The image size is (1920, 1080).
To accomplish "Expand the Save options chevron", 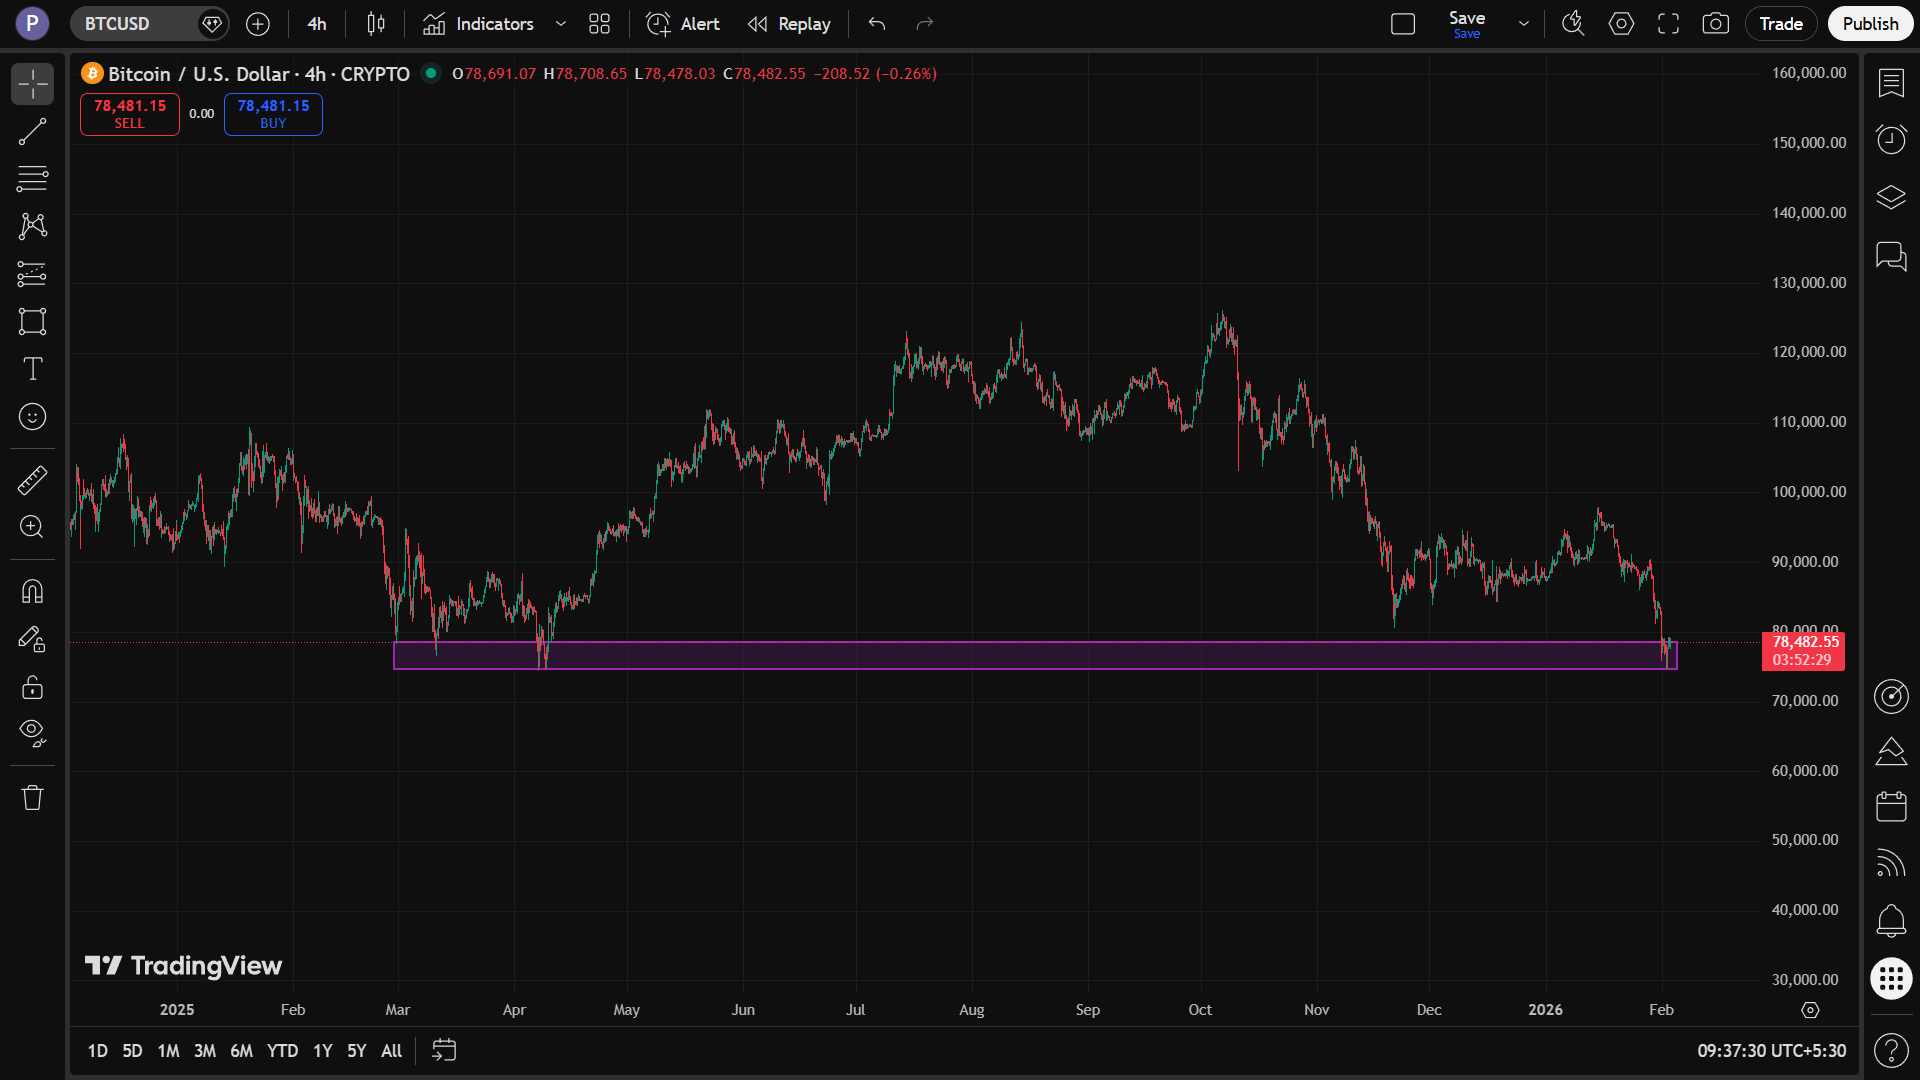I will (x=1523, y=24).
